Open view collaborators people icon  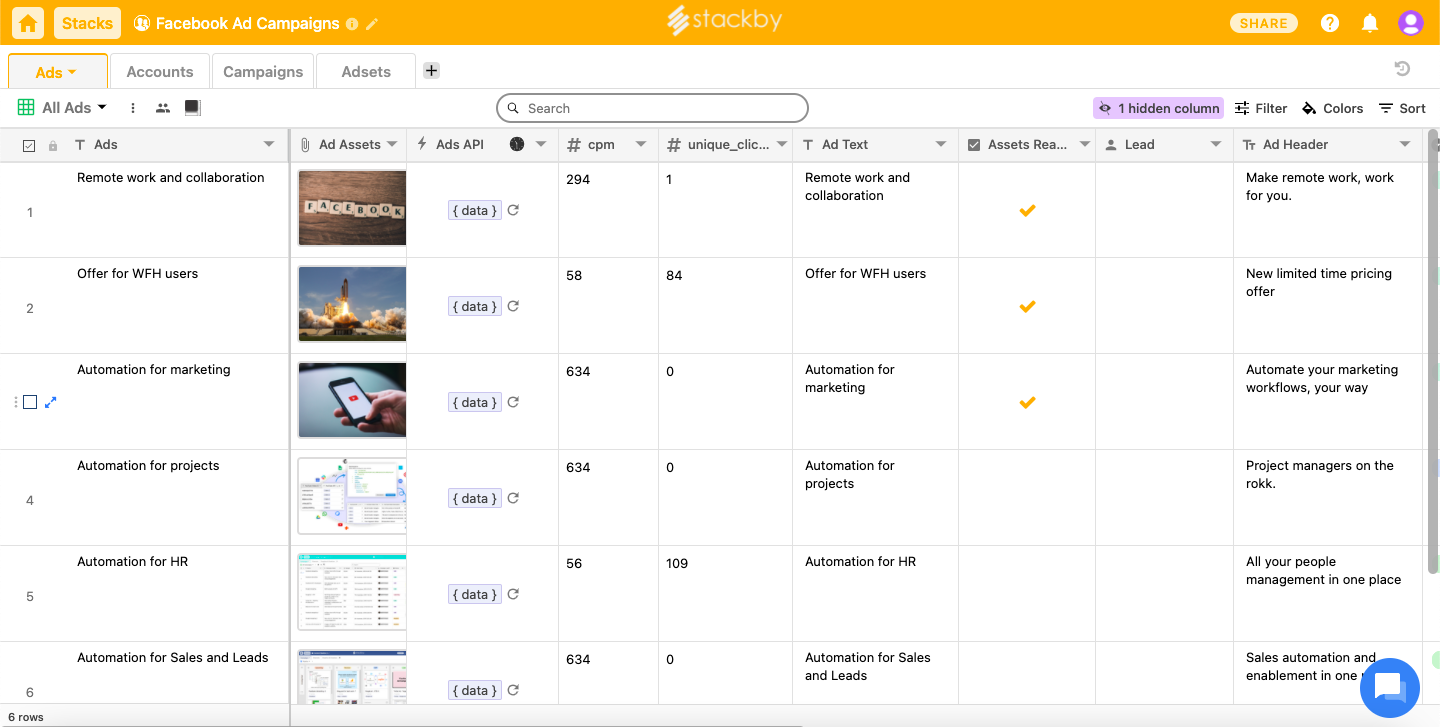tap(163, 108)
